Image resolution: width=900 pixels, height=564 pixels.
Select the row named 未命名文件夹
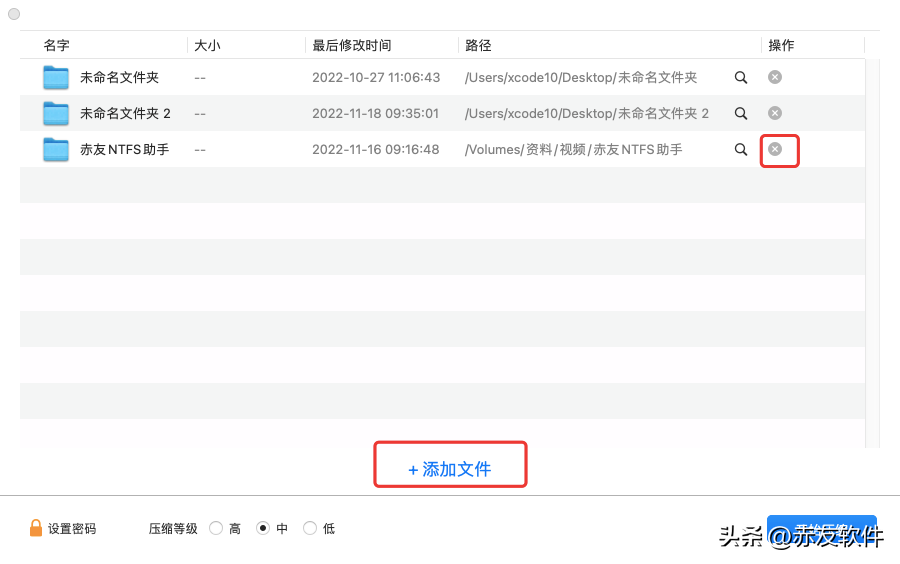(442, 77)
